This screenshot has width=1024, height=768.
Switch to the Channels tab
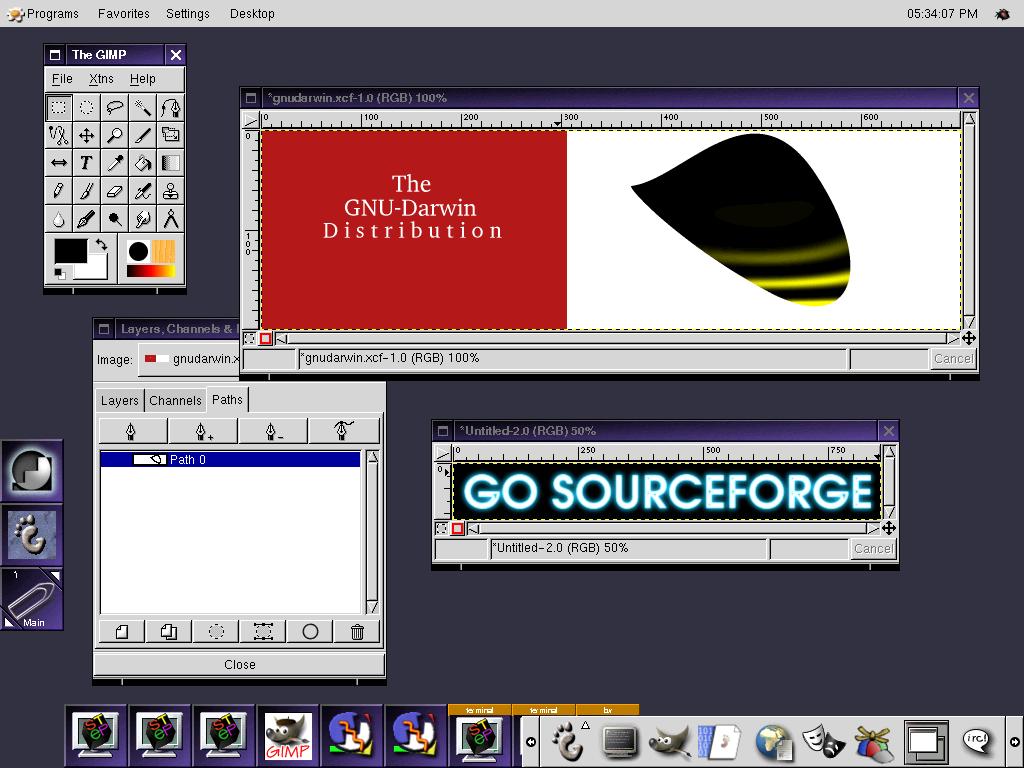pos(175,400)
